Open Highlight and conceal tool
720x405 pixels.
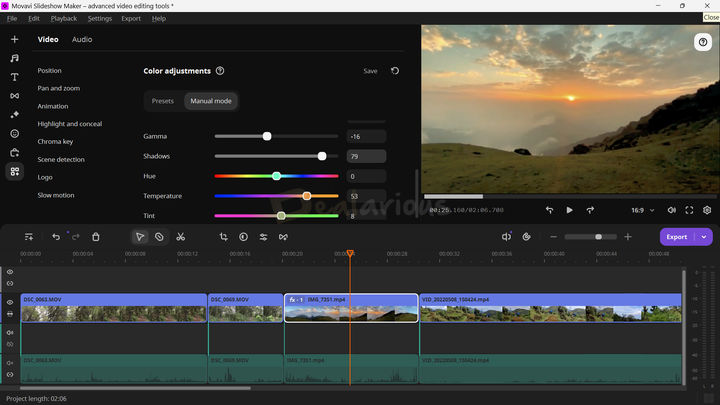tap(69, 124)
